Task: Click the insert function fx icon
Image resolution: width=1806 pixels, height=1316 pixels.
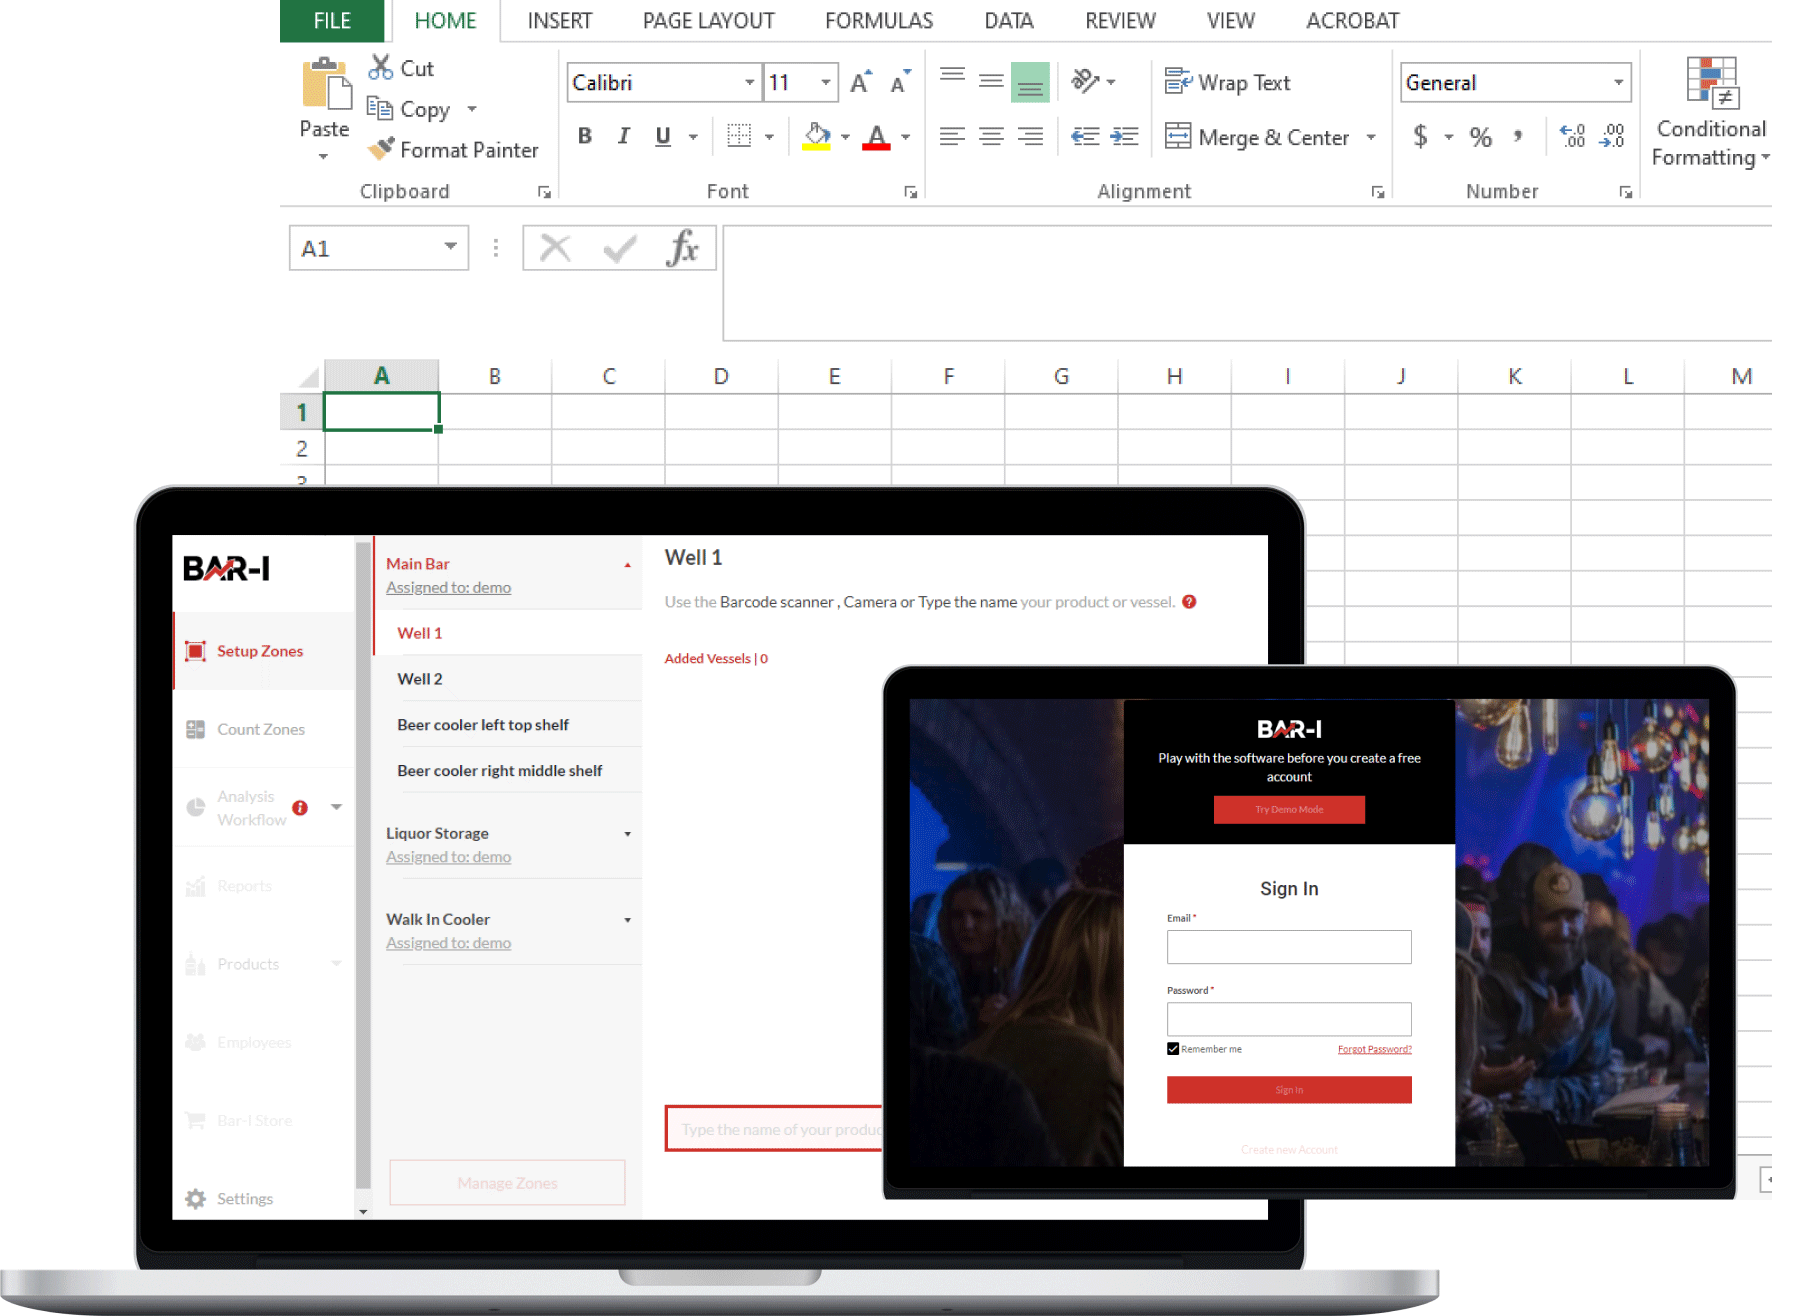Action: coord(683,248)
